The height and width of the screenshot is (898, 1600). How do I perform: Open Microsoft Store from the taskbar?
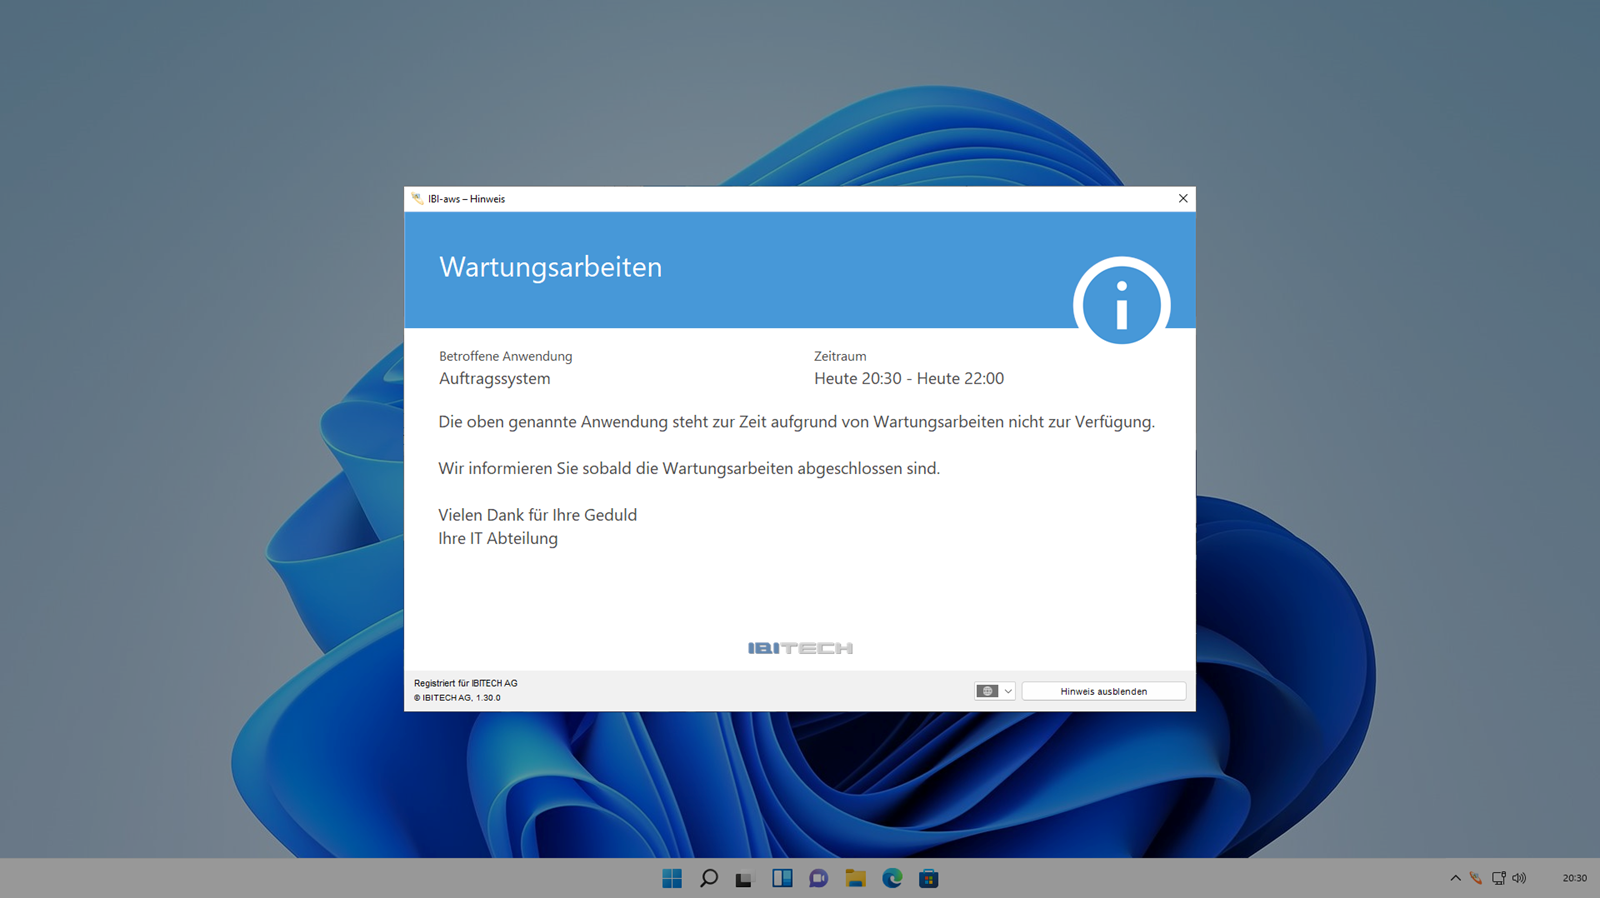point(928,878)
